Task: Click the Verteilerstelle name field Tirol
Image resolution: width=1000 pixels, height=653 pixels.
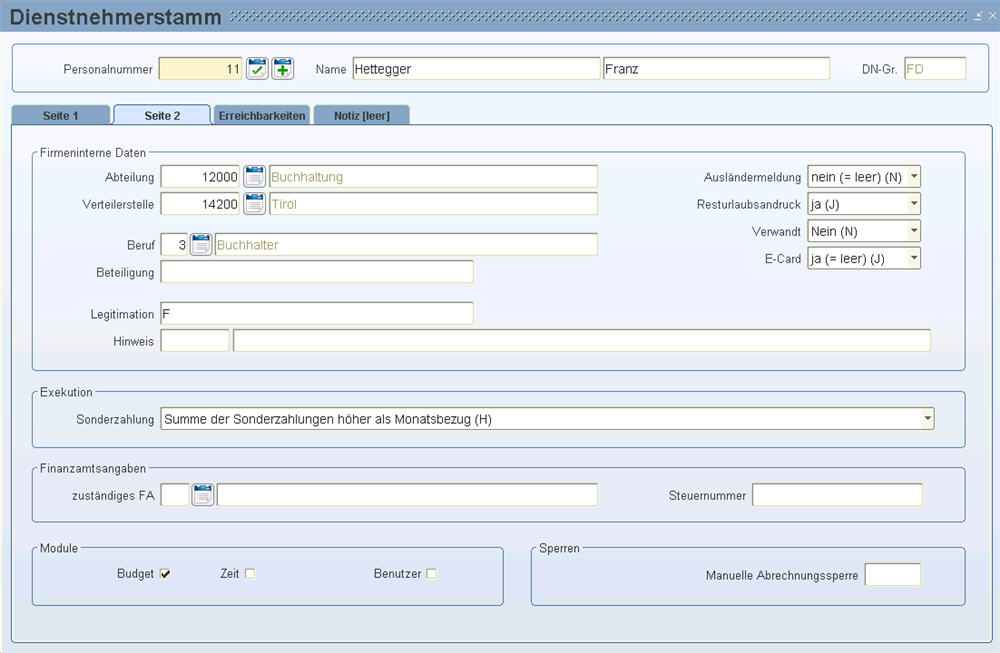Action: pyautogui.click(x=434, y=204)
